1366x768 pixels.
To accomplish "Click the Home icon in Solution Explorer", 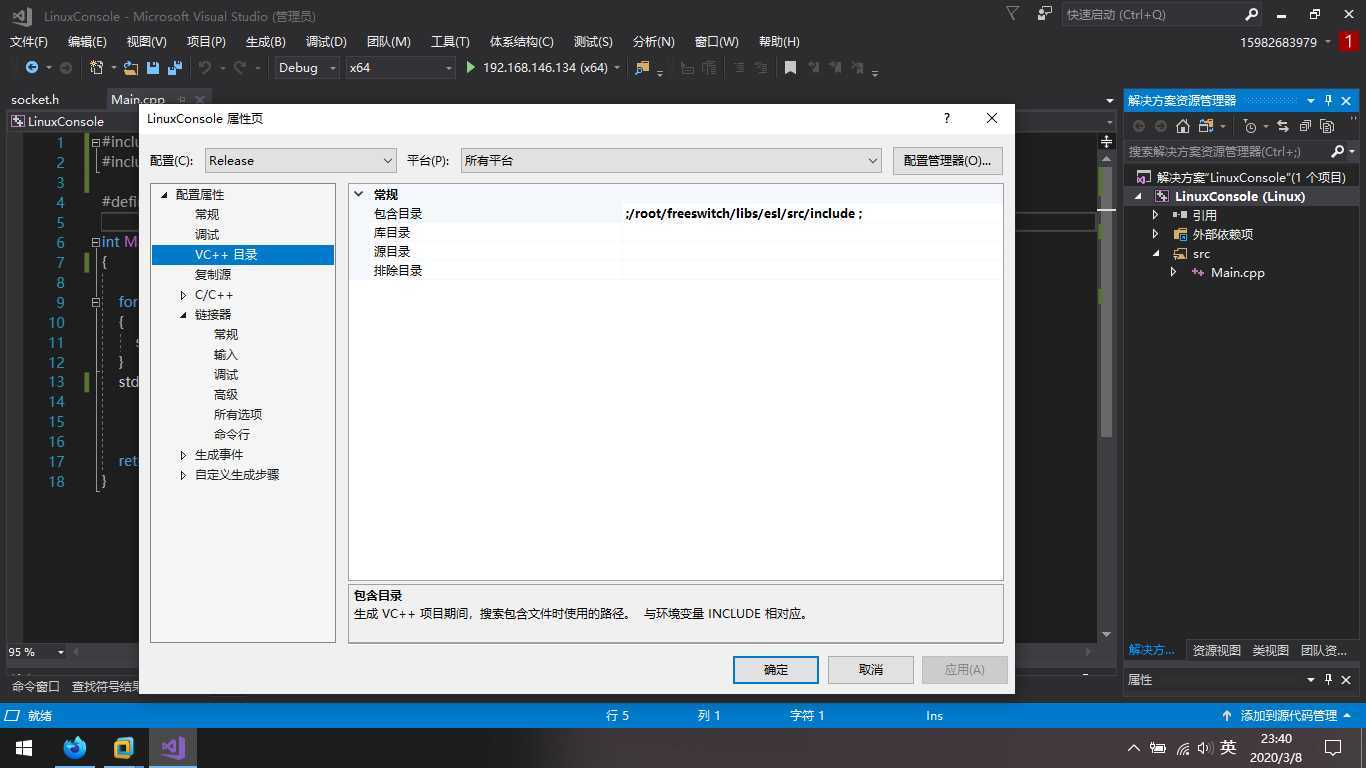I will (x=1183, y=126).
